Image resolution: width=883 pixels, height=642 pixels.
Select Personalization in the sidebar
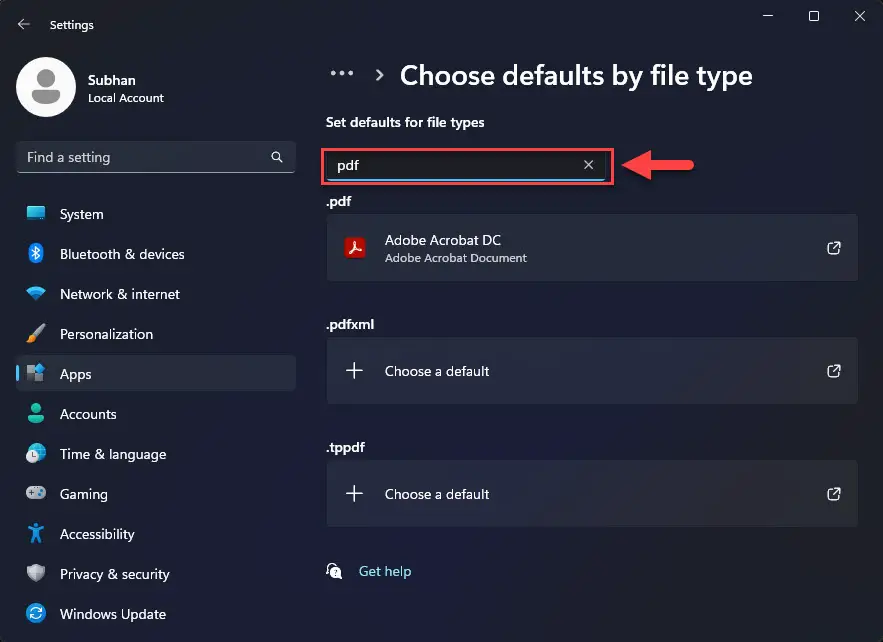coord(106,334)
